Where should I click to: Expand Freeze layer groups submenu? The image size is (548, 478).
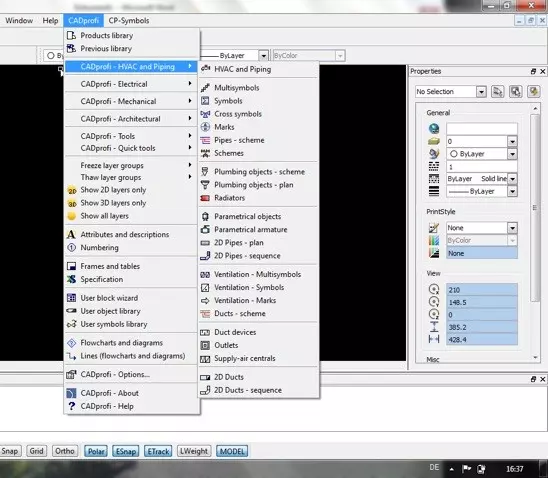click(x=131, y=165)
